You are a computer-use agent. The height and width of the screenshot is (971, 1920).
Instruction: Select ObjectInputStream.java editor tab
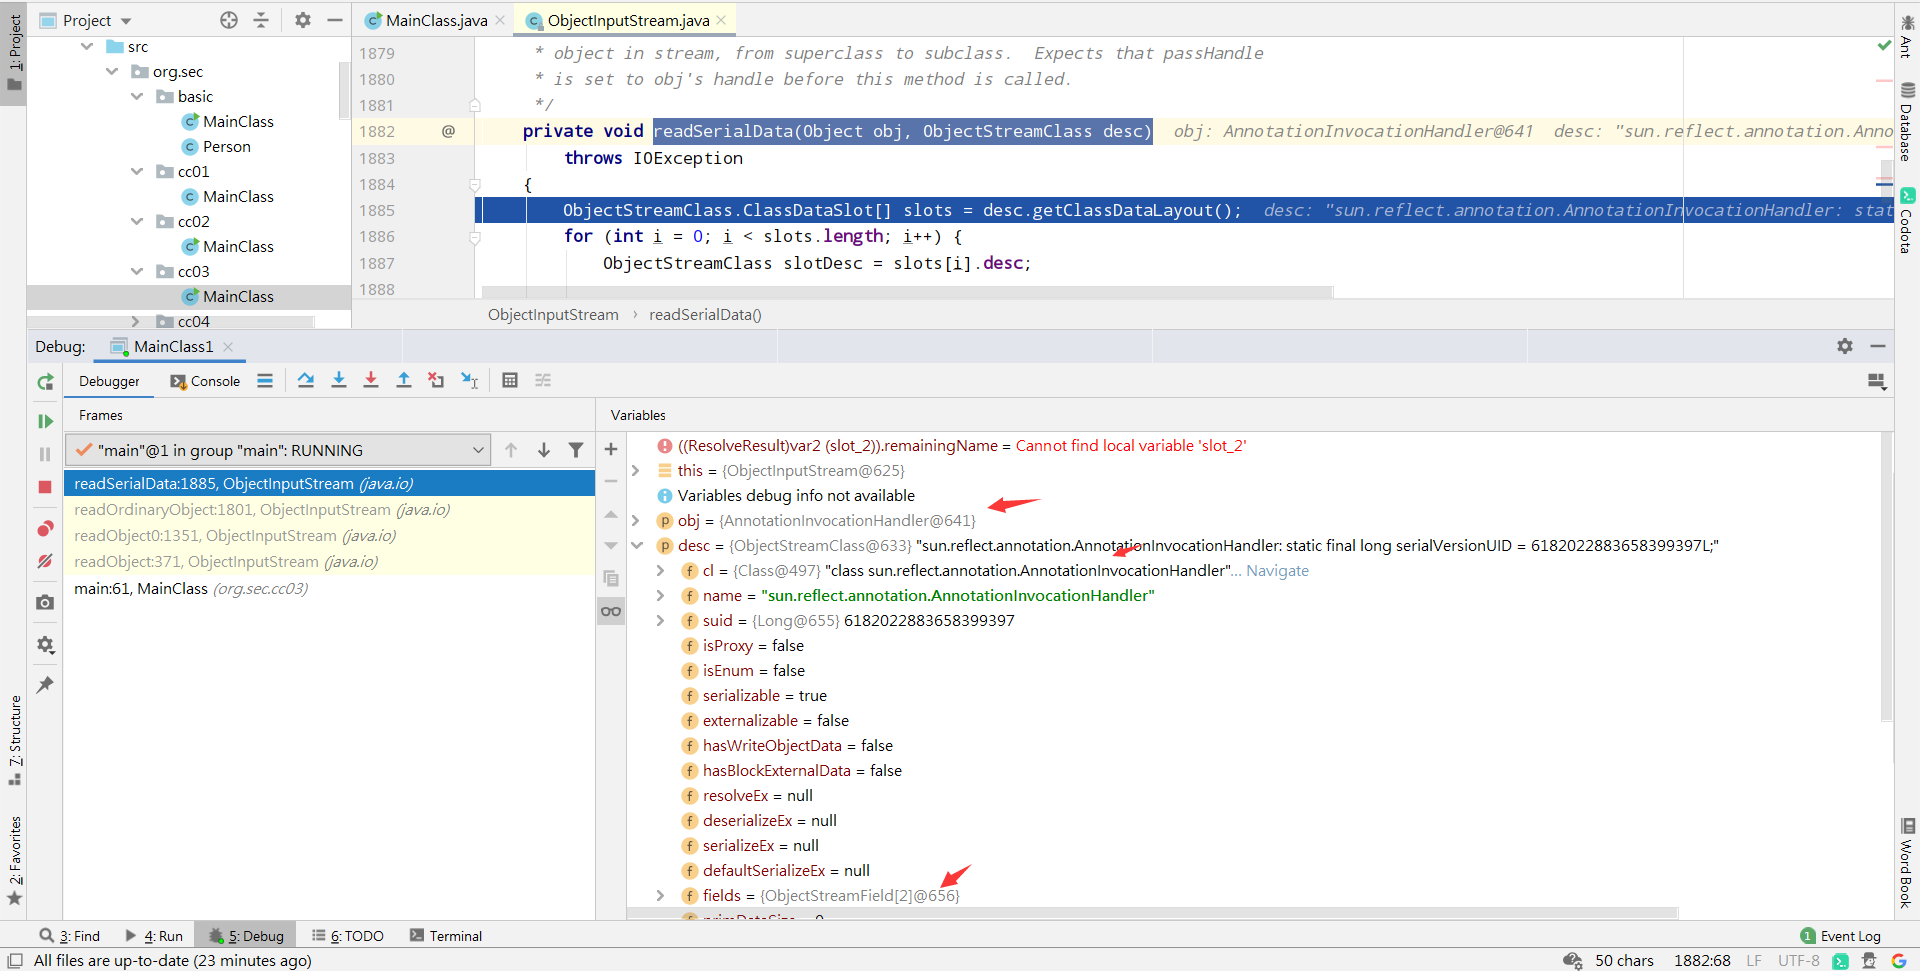[x=627, y=20]
